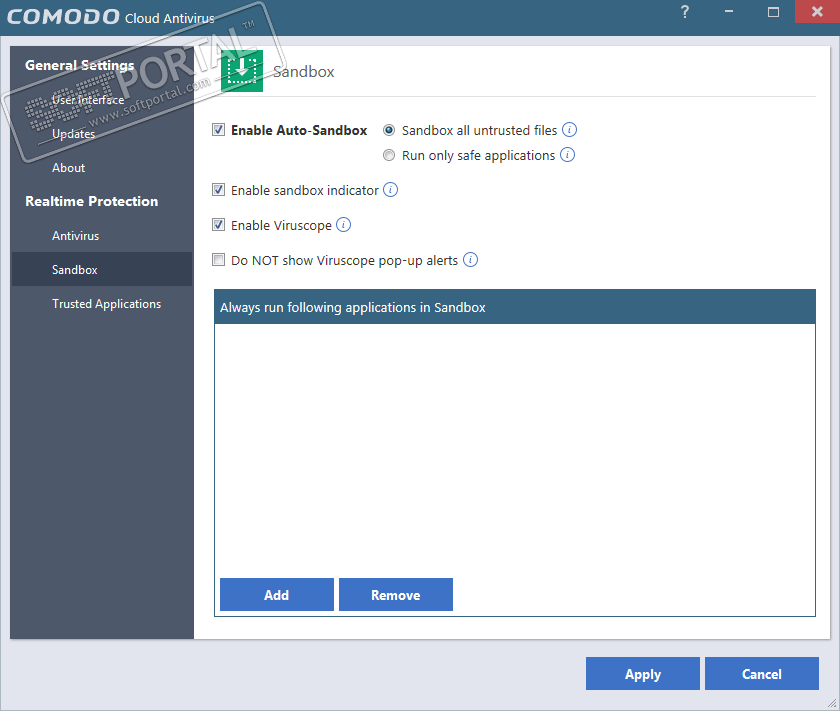Click the green Sandbox header icon
840x711 pixels.
point(242,71)
